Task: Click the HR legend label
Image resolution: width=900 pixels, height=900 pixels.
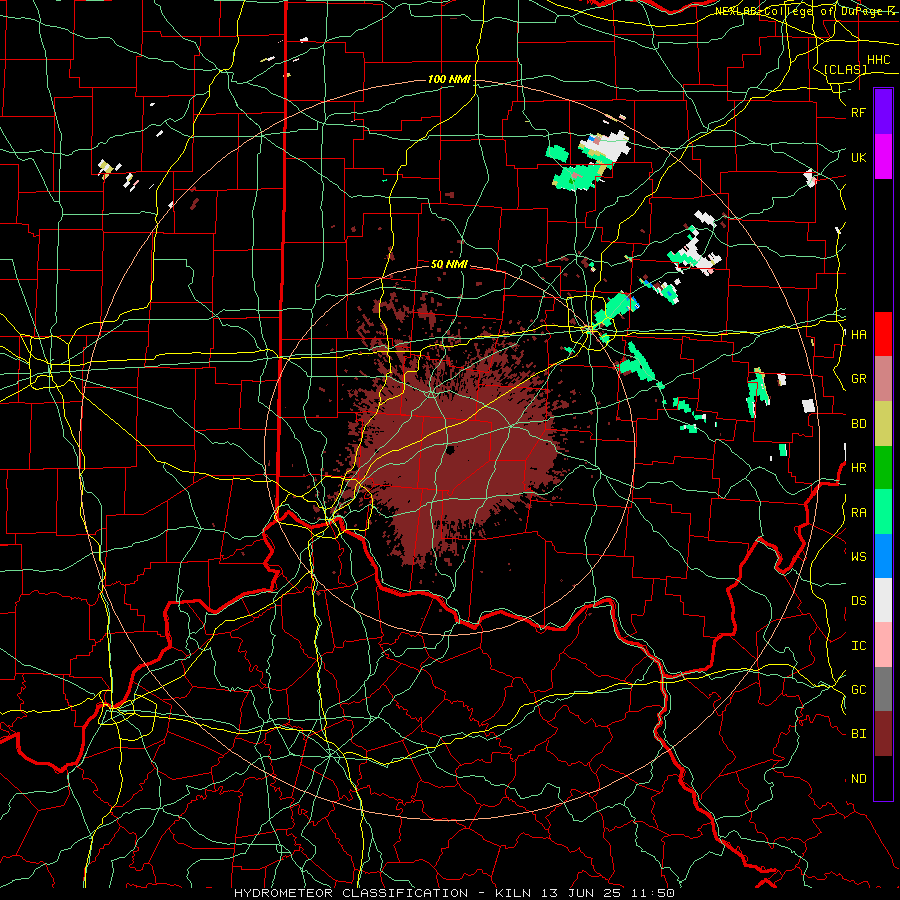Action: 858,468
